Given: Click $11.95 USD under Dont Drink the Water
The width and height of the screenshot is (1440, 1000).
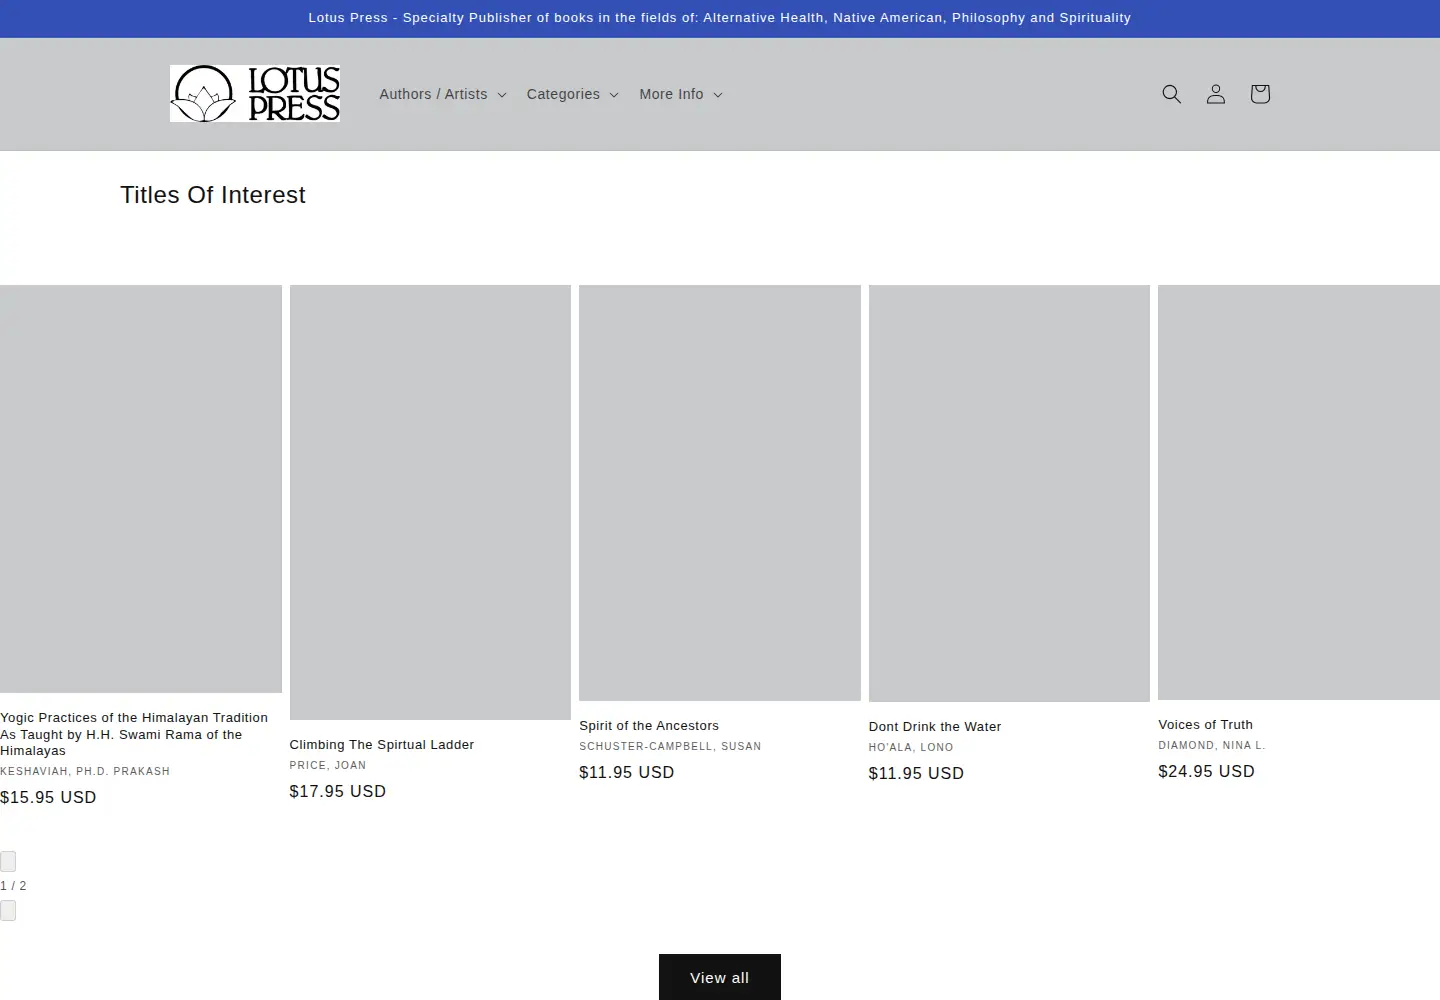Looking at the screenshot, I should pos(916,774).
